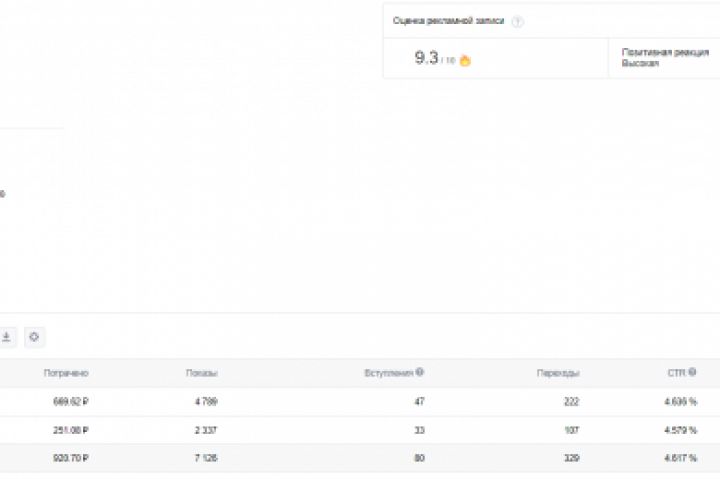The image size is (720, 480).
Task: Click the 4 789 impressions cell
Action: [x=204, y=402]
